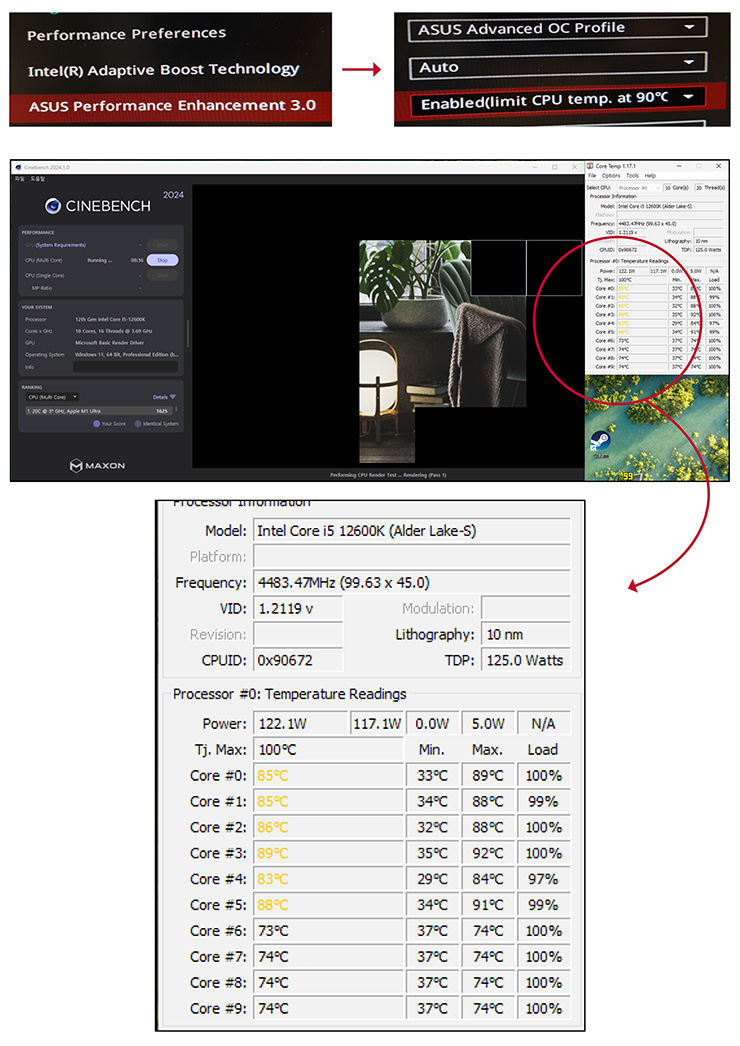
Task: Stop the CPU Multi Core test
Action: click(x=162, y=260)
